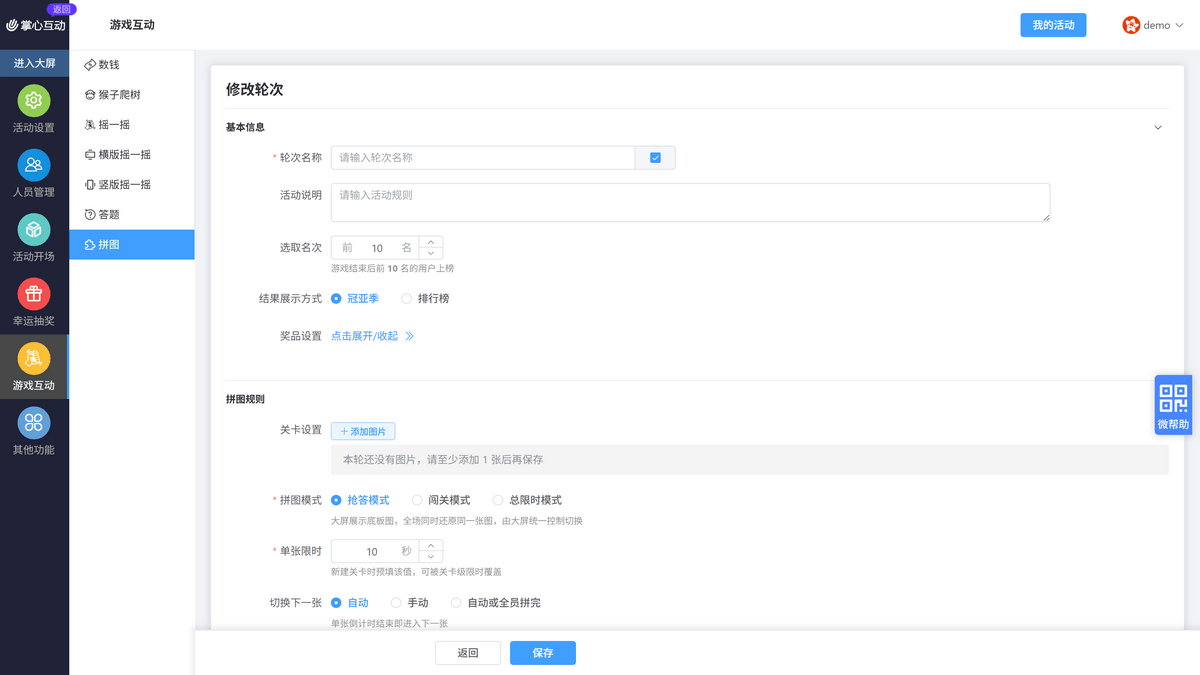This screenshot has width=1200, height=675.
Task: Click the 拼图规则 section title
Action: (x=245, y=399)
